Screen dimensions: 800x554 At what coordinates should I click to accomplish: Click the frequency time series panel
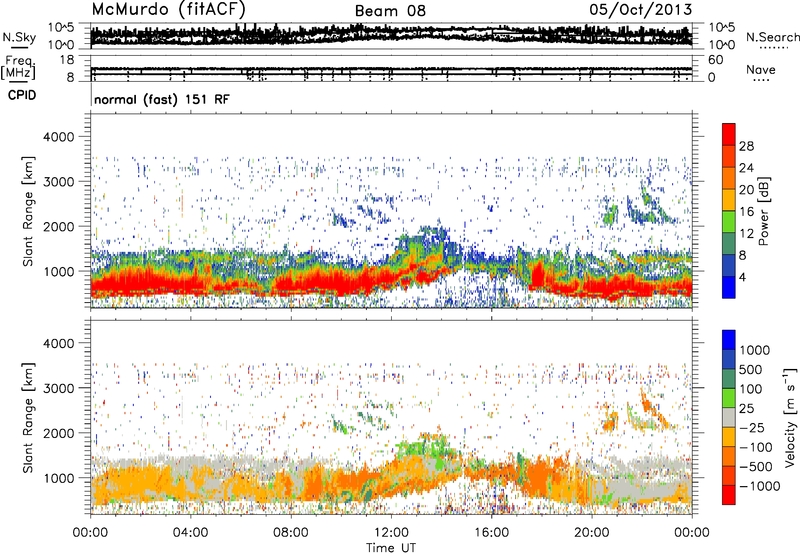coord(391,68)
